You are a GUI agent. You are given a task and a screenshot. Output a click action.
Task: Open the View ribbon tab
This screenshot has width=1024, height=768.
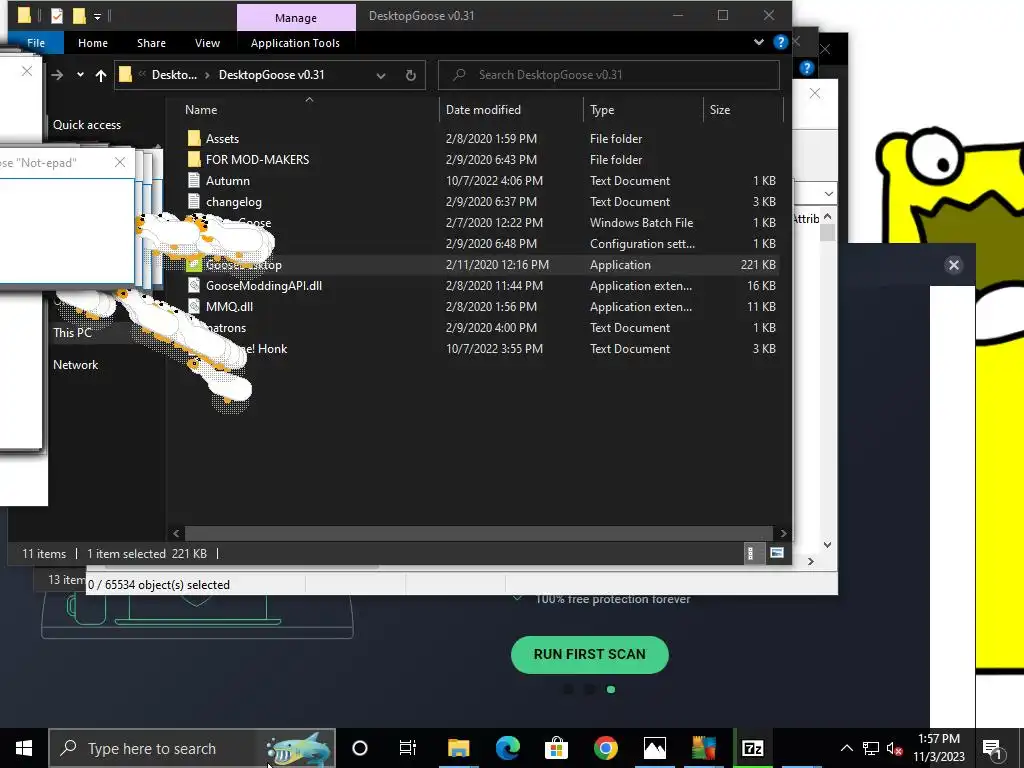[x=208, y=43]
